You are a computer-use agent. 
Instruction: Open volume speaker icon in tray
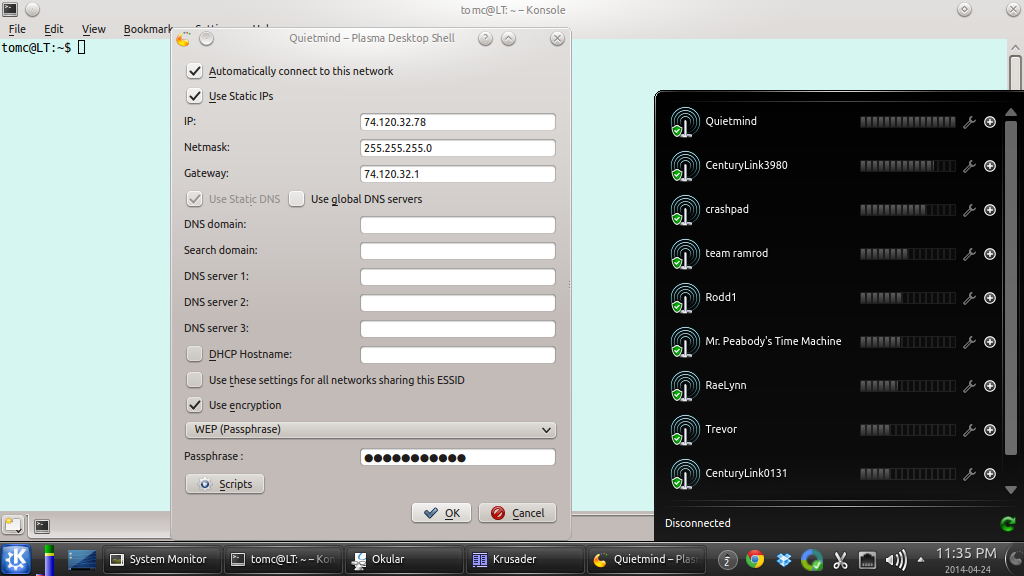896,560
